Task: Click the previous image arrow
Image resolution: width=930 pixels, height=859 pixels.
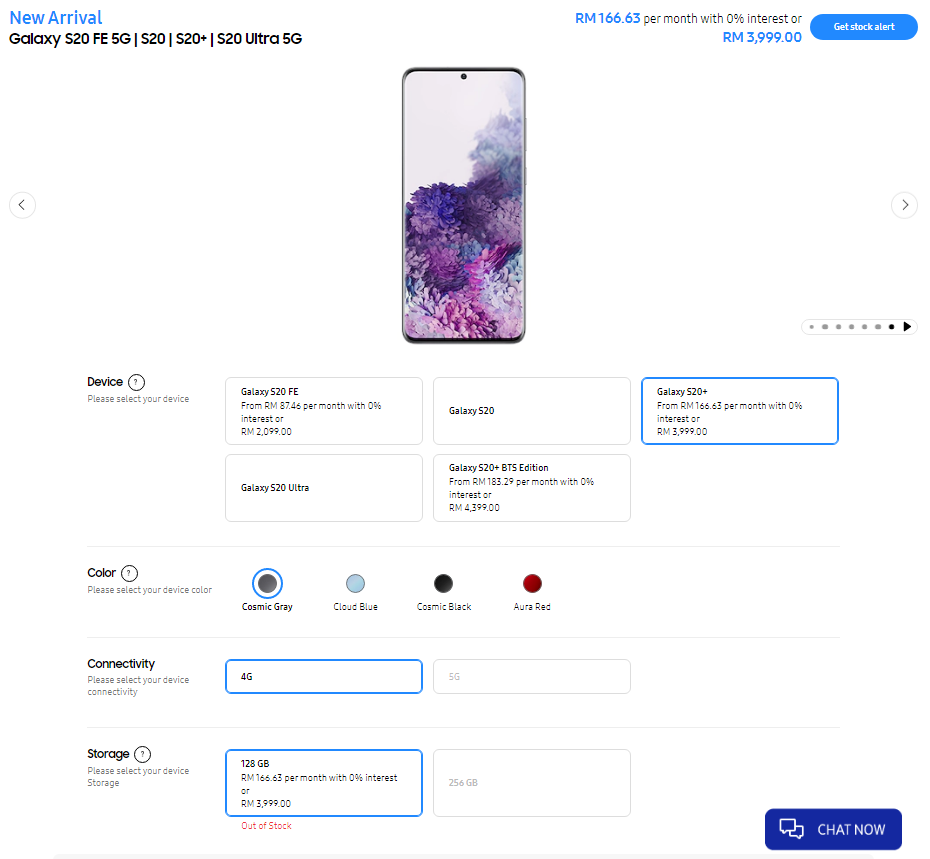Action: tap(22, 205)
